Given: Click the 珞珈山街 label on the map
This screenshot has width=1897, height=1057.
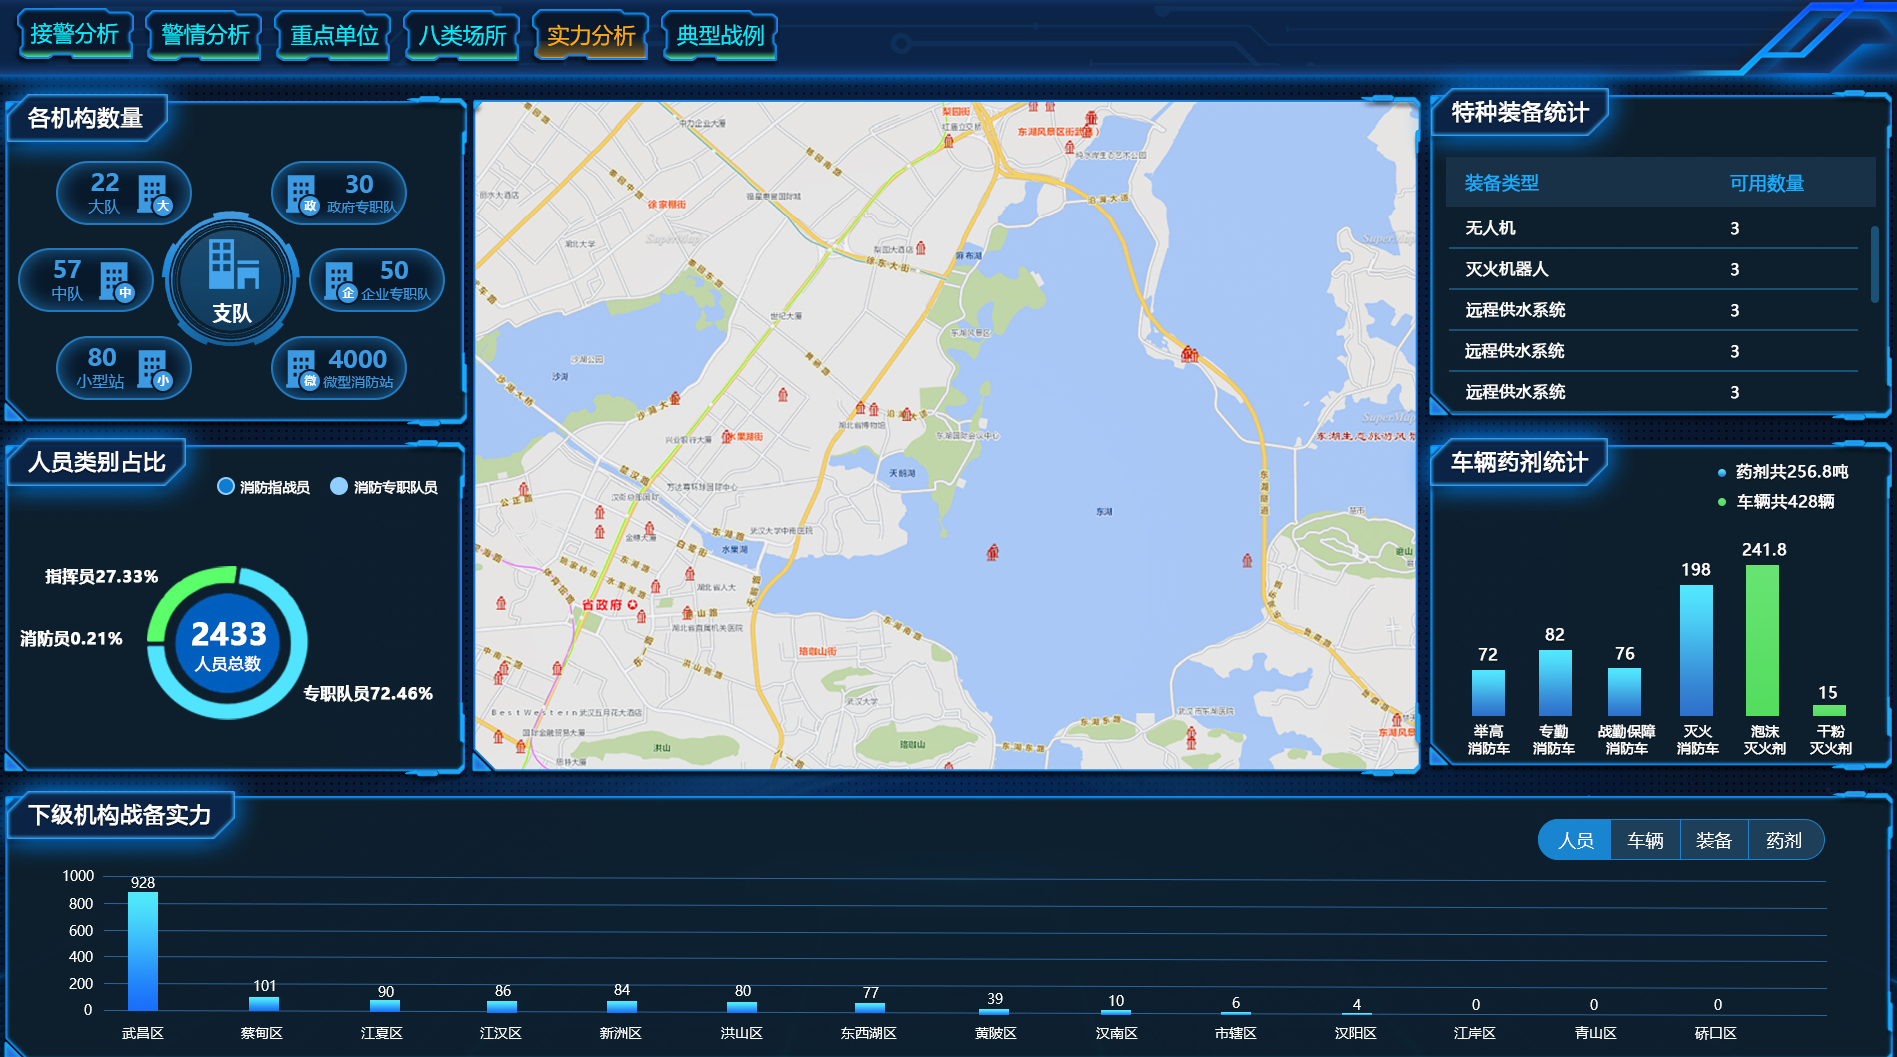Looking at the screenshot, I should coord(817,651).
